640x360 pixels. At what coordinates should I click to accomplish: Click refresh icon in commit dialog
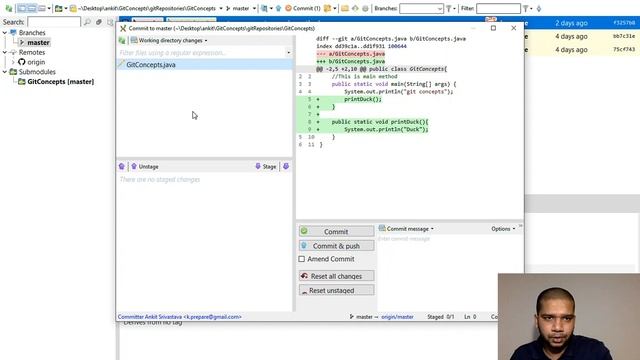[122, 40]
